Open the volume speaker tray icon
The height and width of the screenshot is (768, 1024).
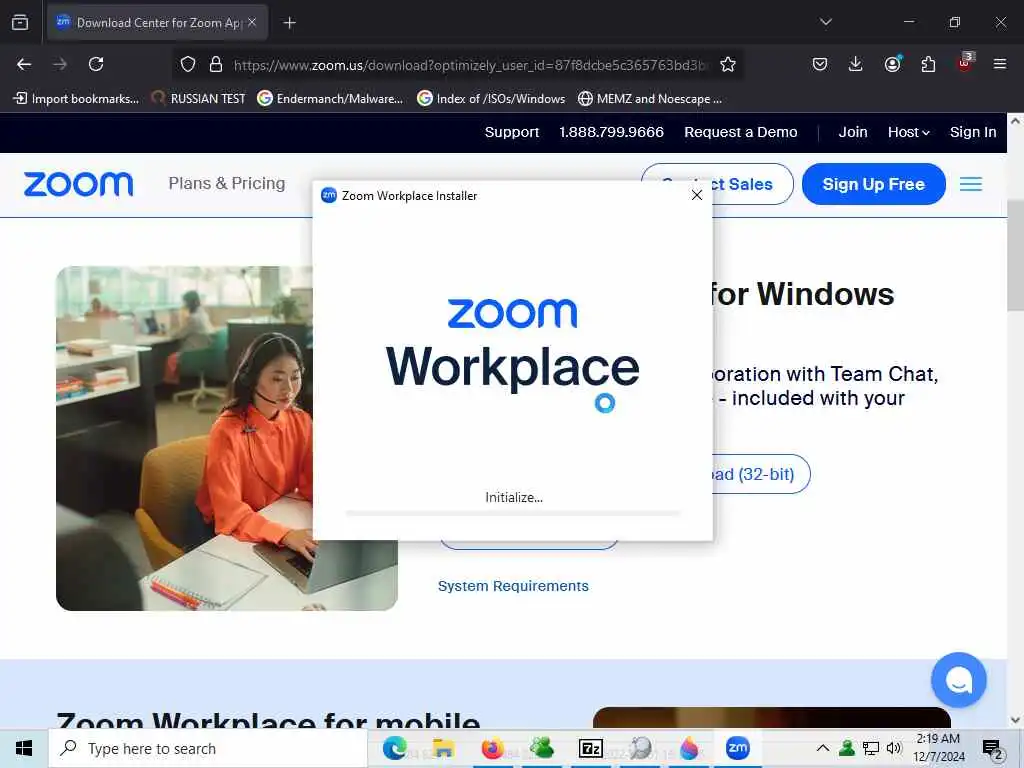(x=894, y=748)
